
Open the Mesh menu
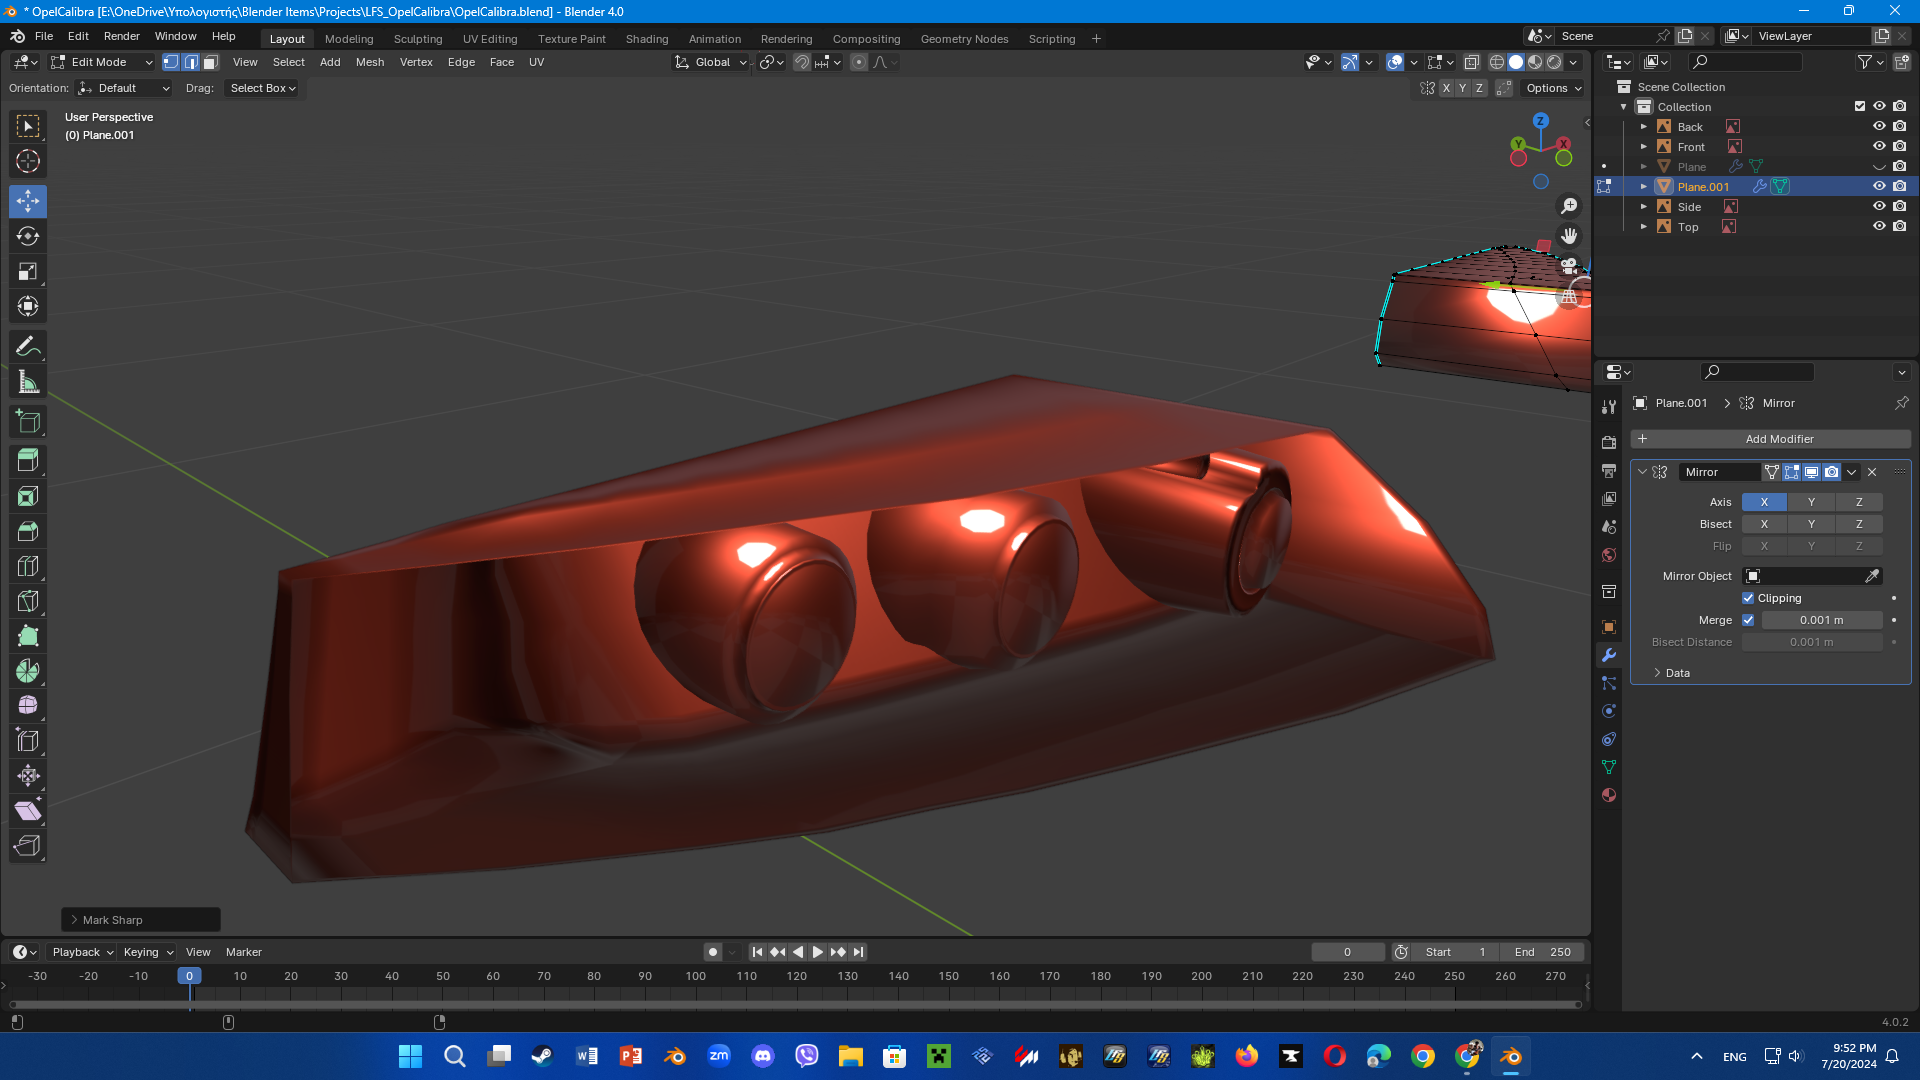[x=369, y=62]
